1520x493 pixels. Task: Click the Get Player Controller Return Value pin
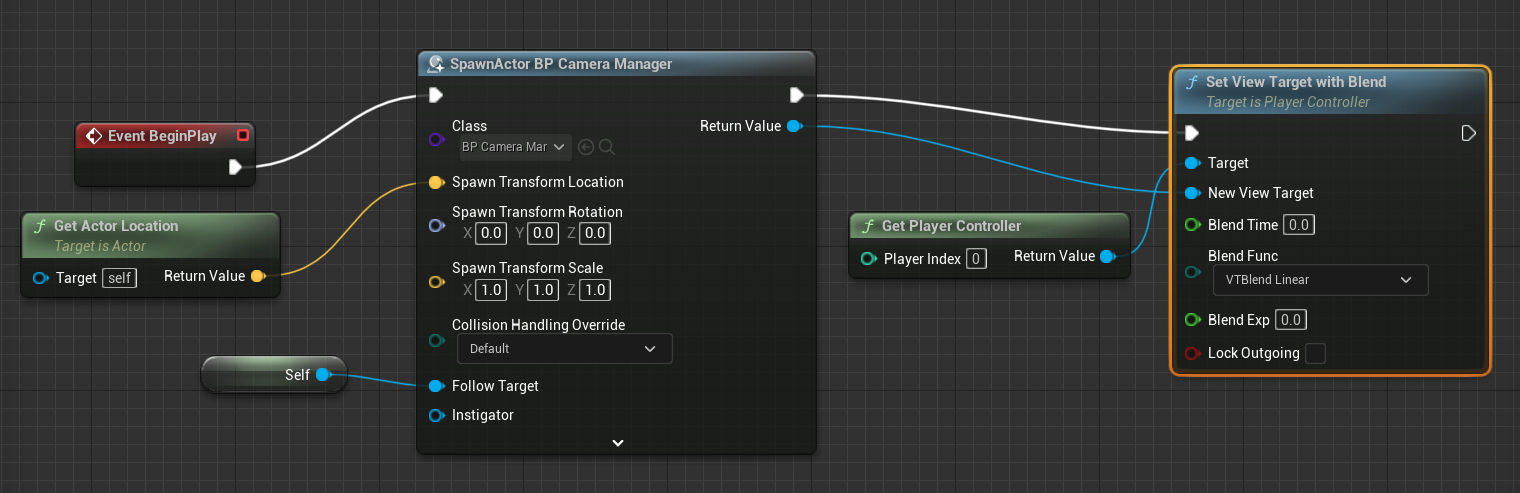(x=1107, y=257)
